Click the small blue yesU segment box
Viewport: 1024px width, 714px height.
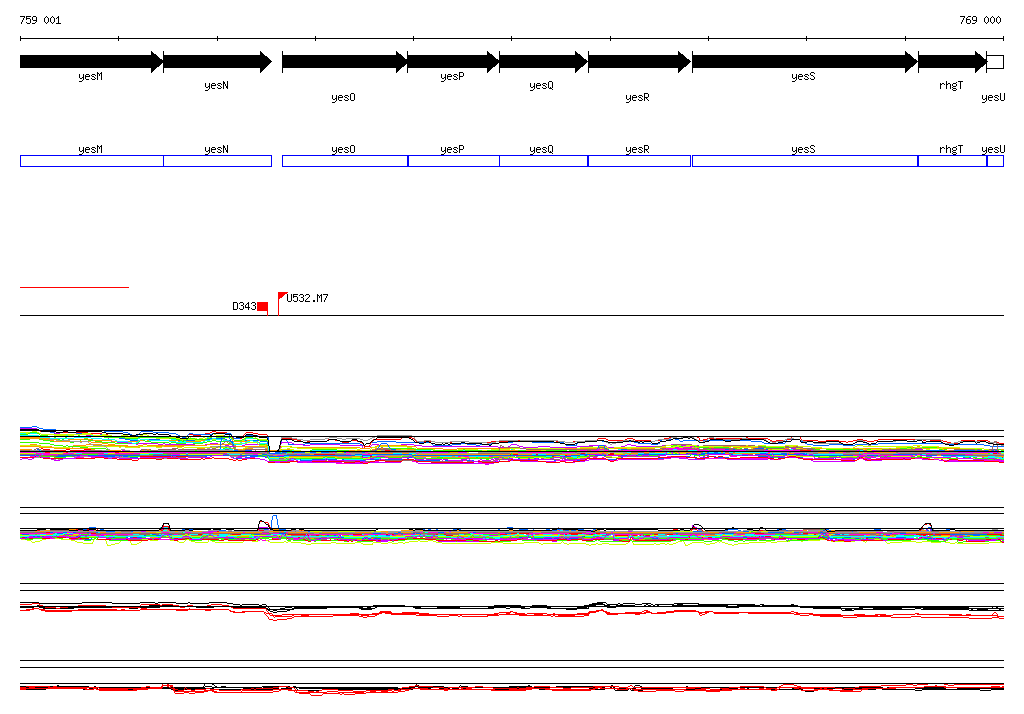(995, 161)
